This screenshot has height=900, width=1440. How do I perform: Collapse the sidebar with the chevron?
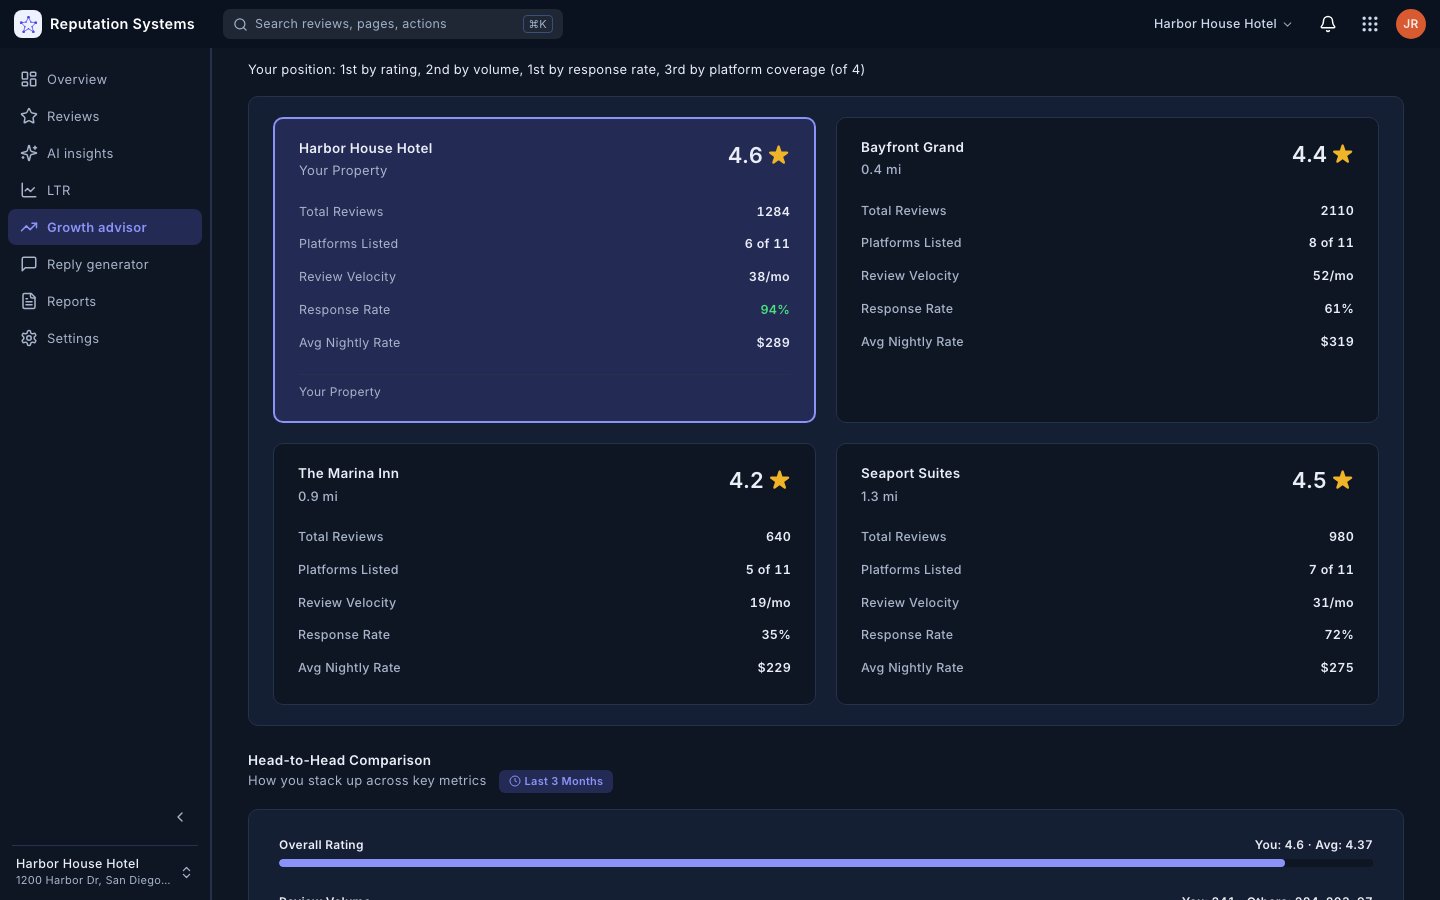[x=180, y=817]
